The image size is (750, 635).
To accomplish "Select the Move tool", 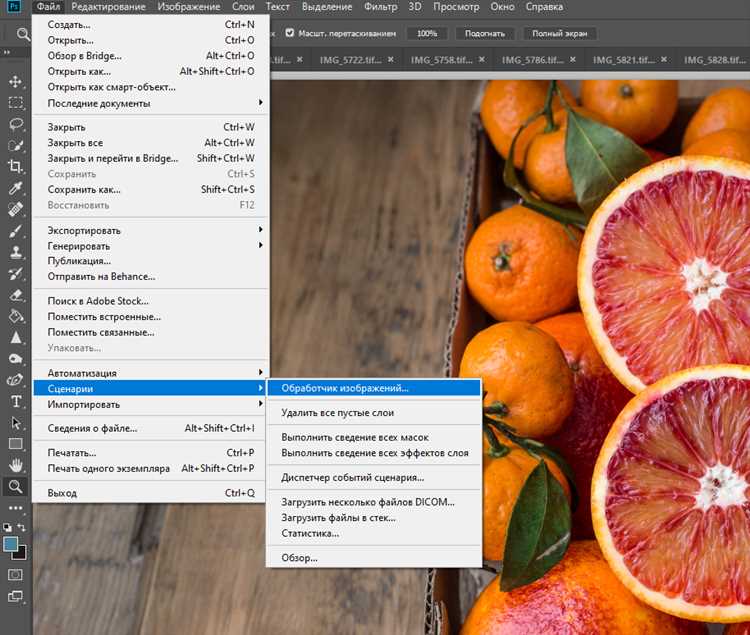I will [15, 81].
